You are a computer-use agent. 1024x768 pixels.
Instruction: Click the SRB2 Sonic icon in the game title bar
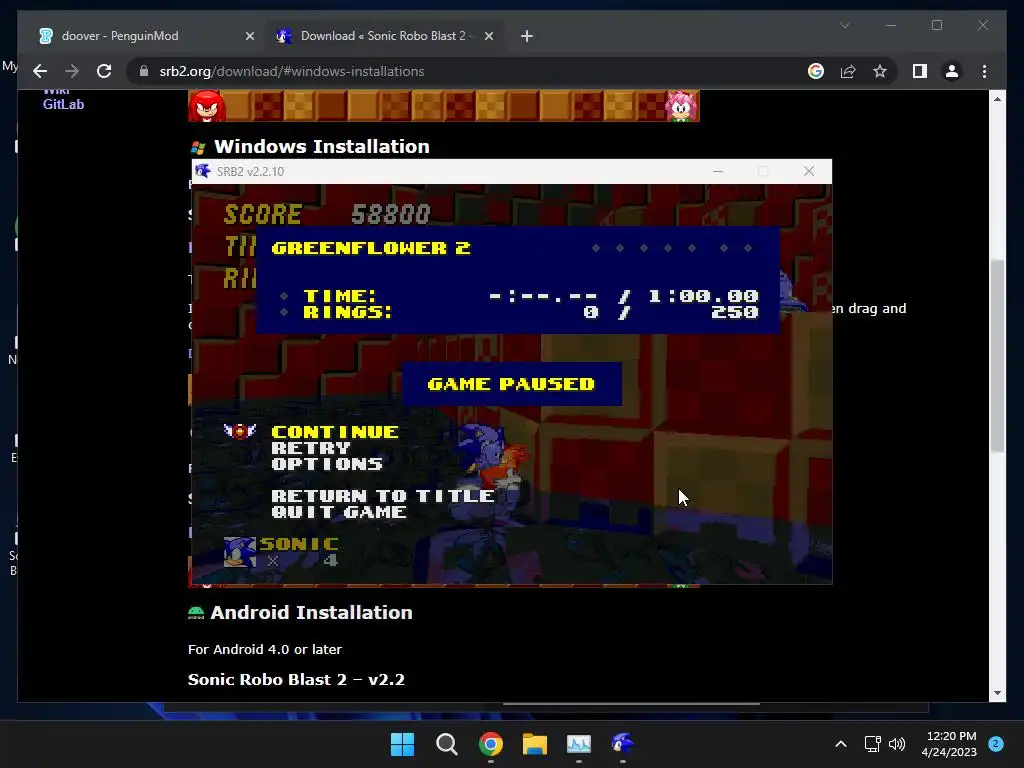[202, 171]
